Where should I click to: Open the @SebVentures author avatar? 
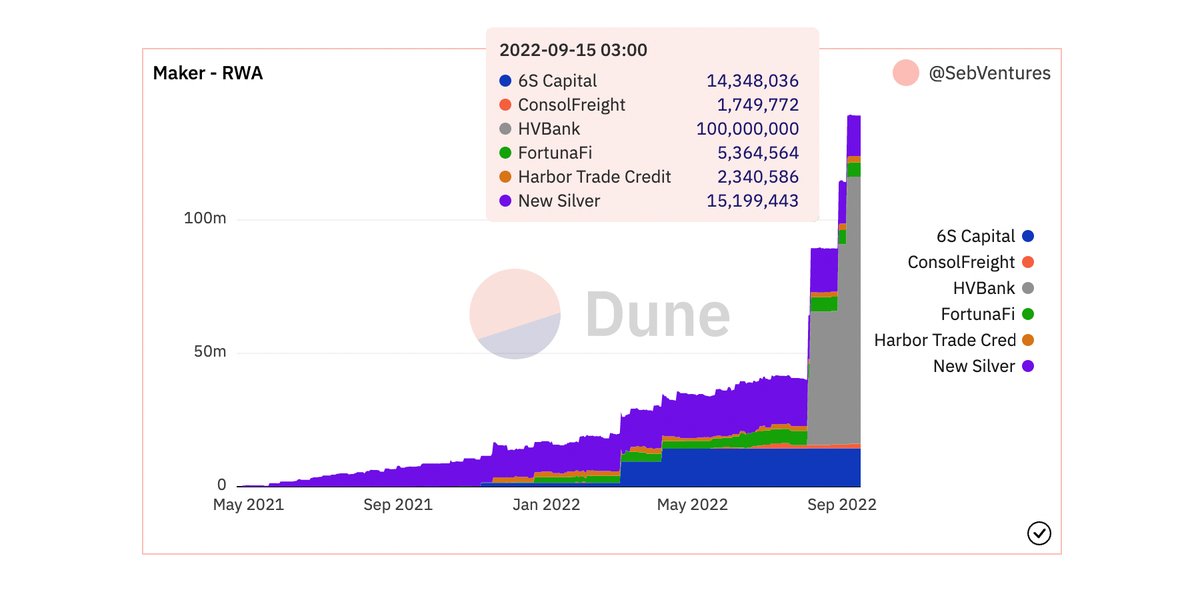[906, 73]
